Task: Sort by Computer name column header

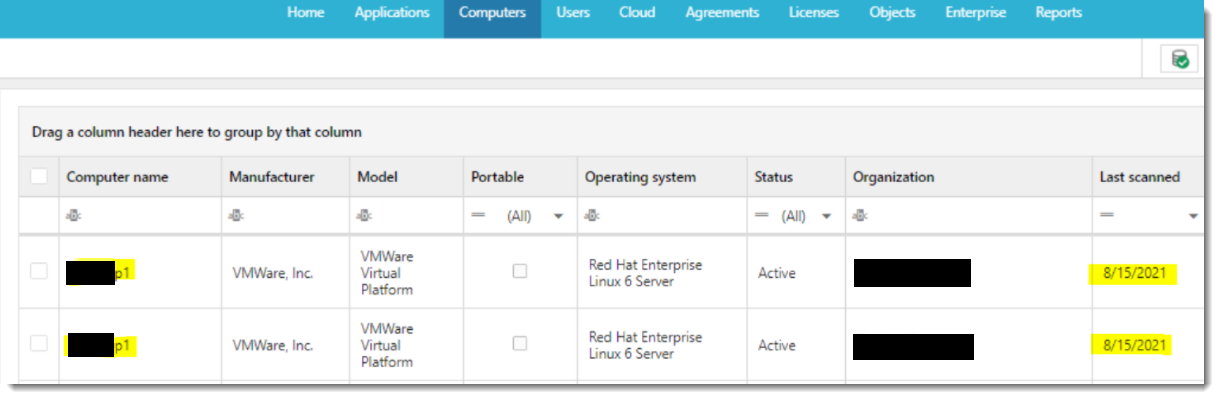Action: tap(140, 177)
